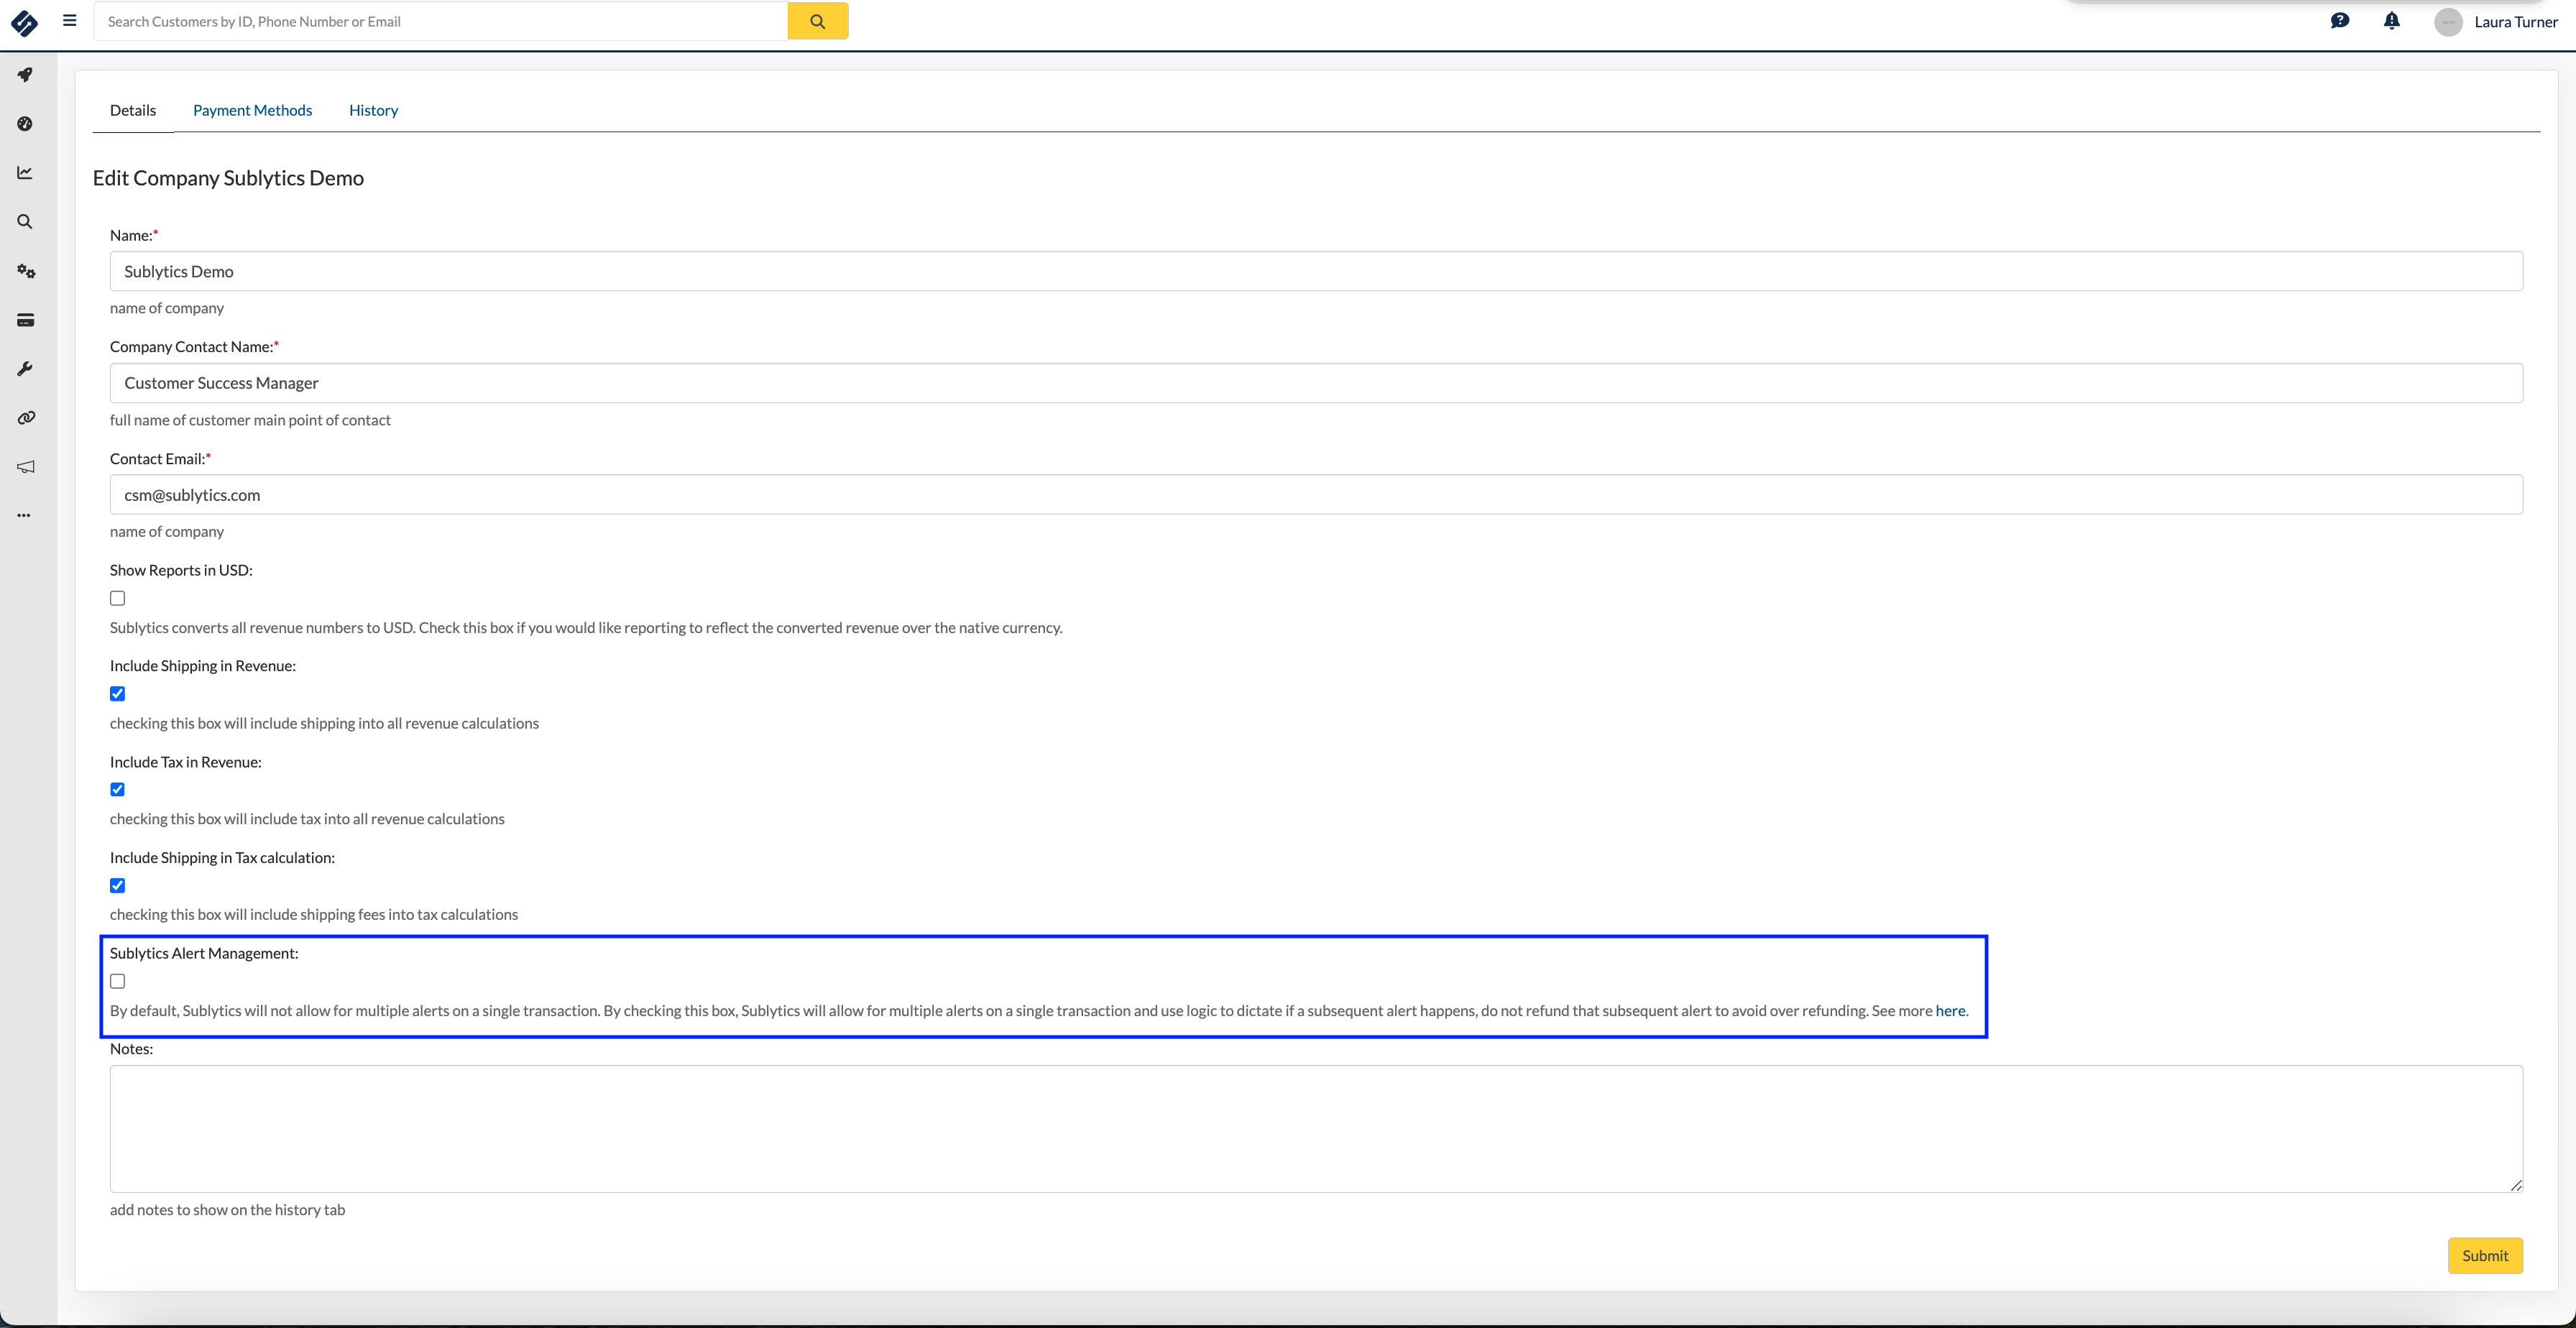This screenshot has height=1328, width=2576.
Task: Open the chat help icon
Action: tap(2339, 21)
